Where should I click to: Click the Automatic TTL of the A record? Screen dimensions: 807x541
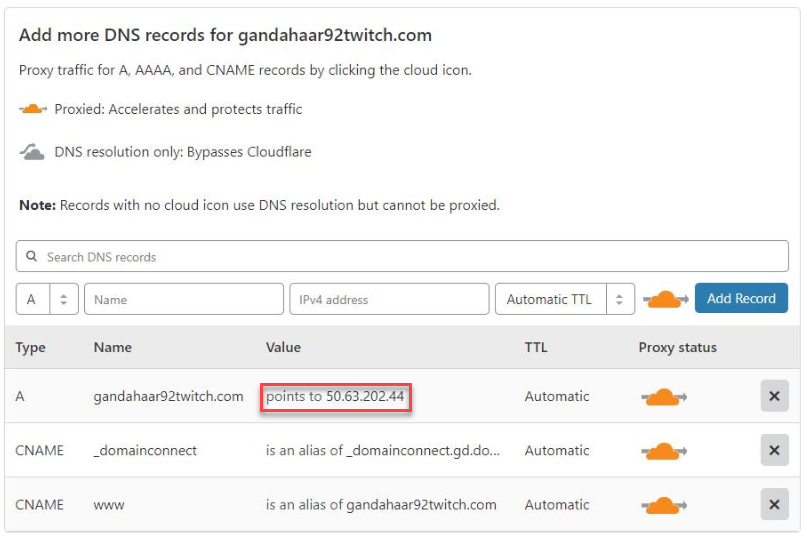pyautogui.click(x=557, y=397)
